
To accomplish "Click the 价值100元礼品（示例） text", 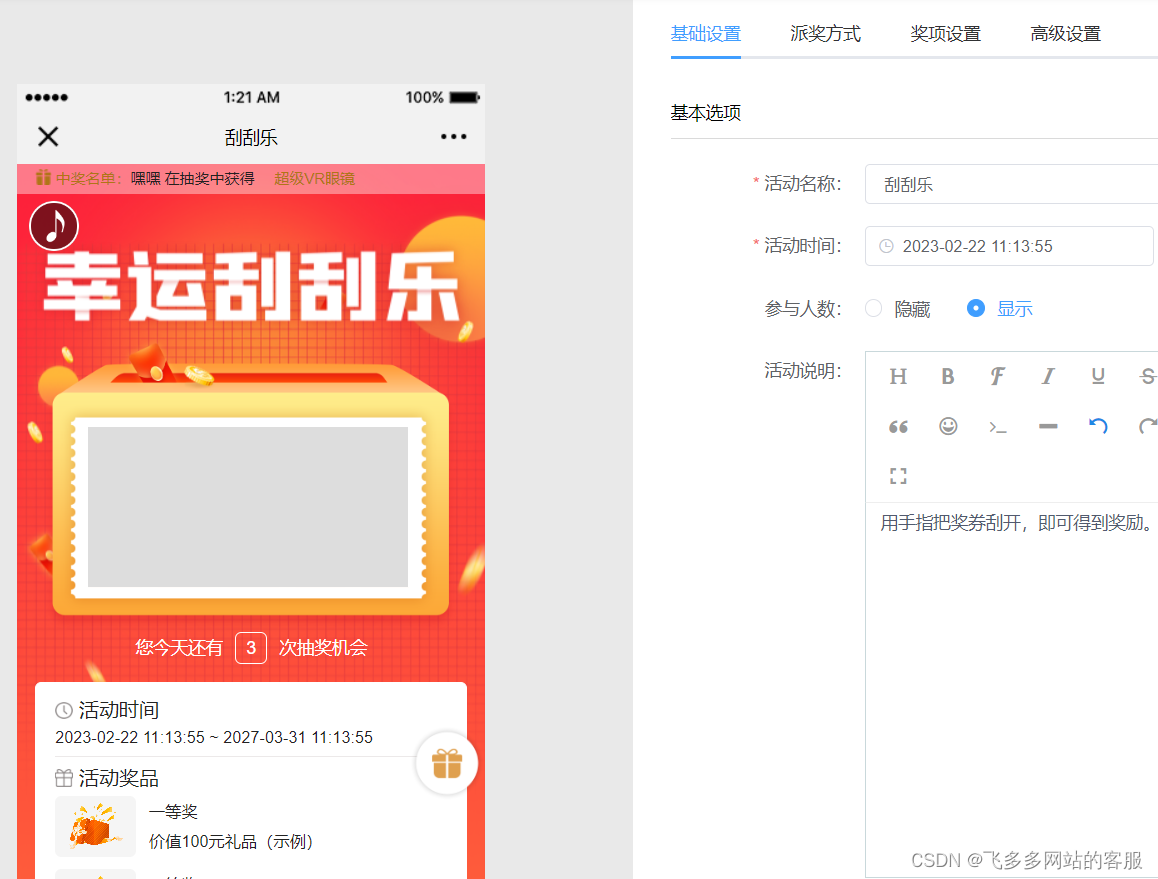I will [231, 842].
